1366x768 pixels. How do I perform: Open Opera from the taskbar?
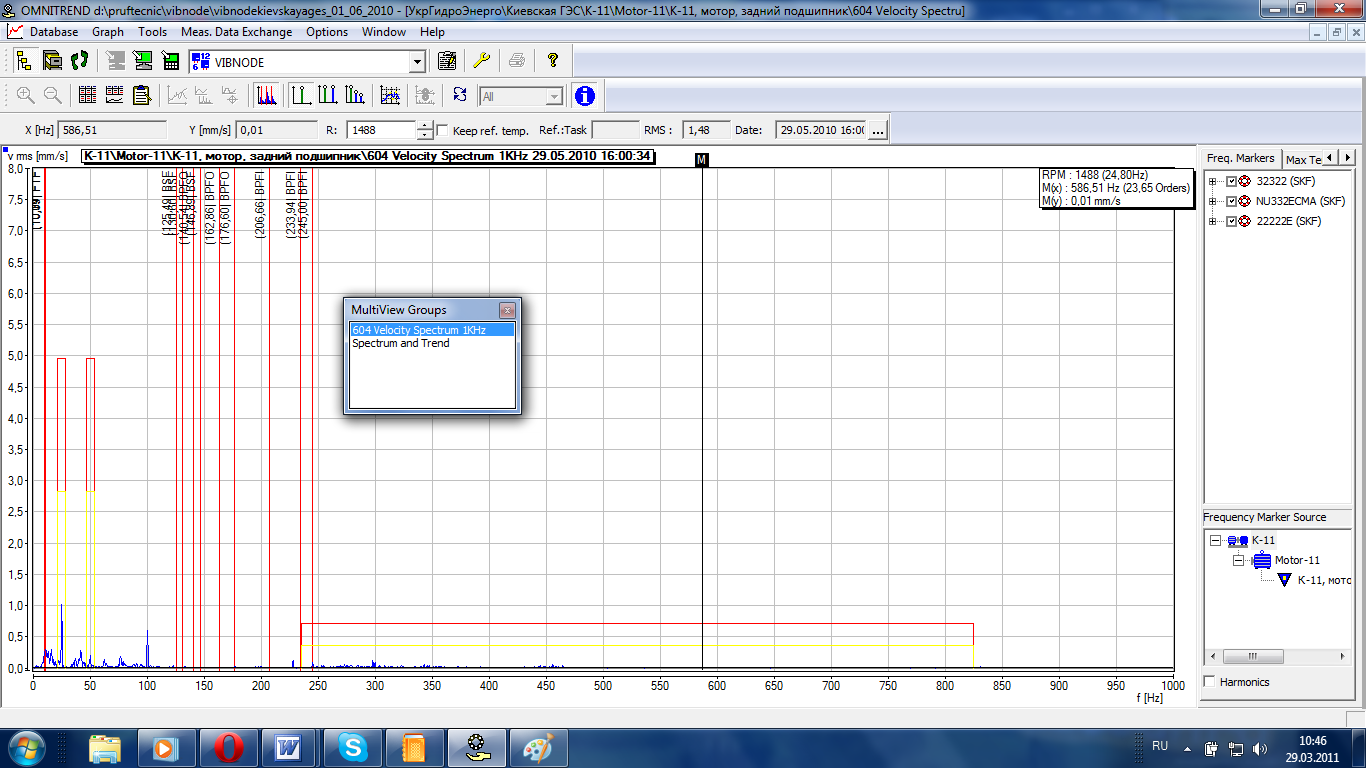click(x=229, y=747)
